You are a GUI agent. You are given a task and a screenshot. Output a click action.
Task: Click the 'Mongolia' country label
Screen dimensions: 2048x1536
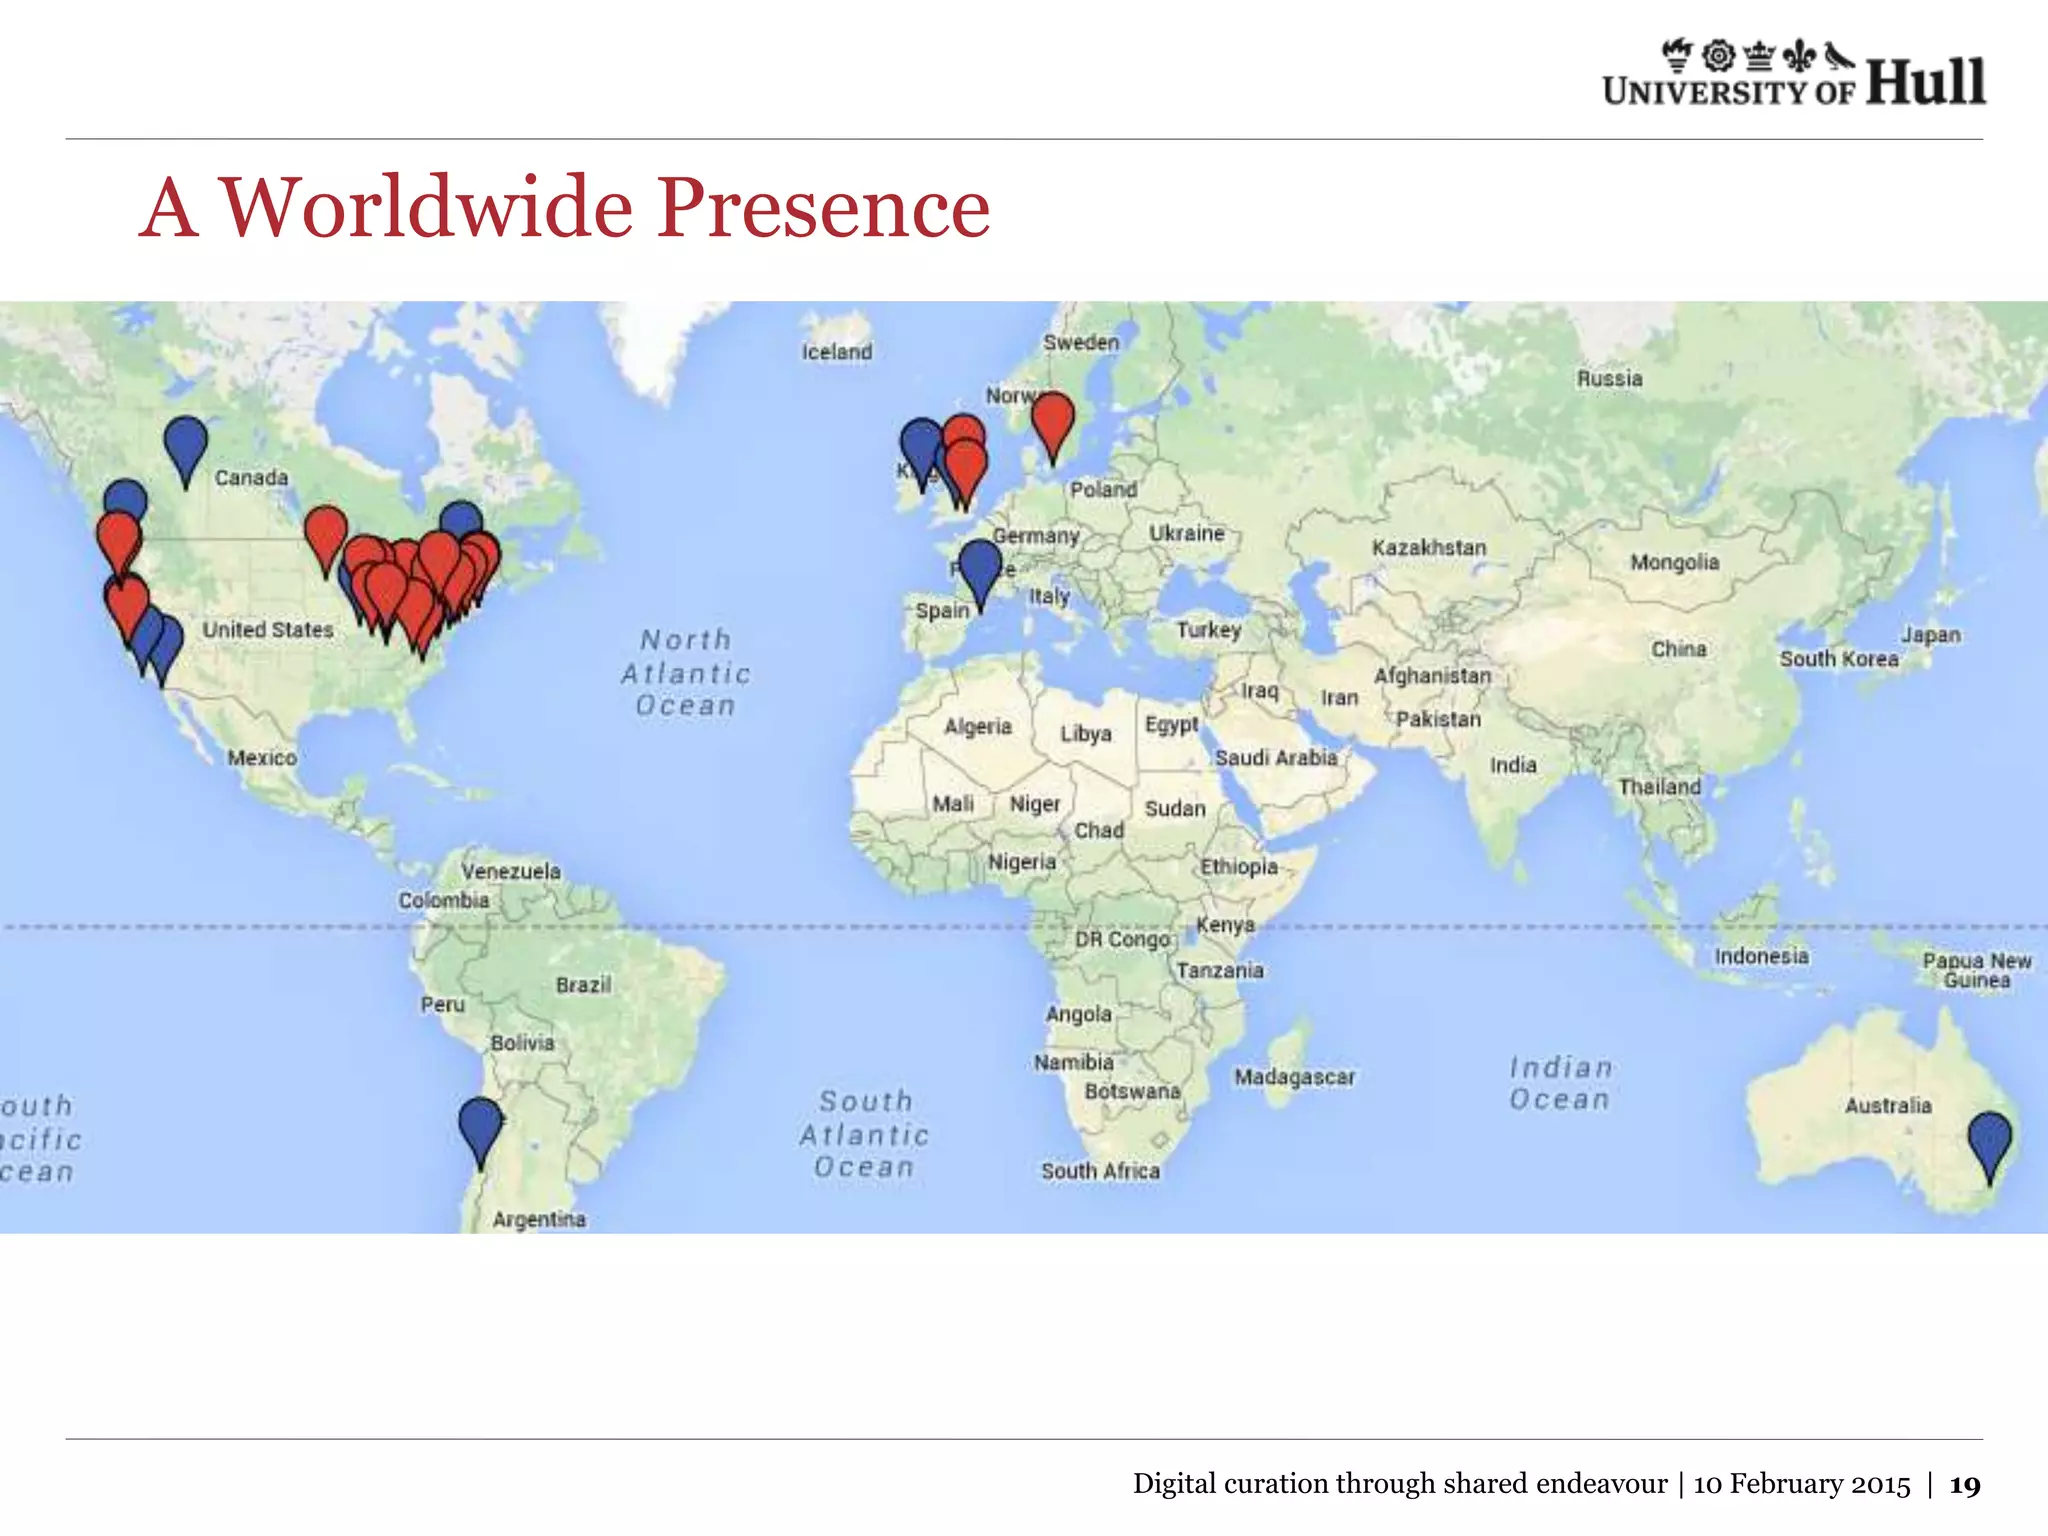pos(1675,562)
